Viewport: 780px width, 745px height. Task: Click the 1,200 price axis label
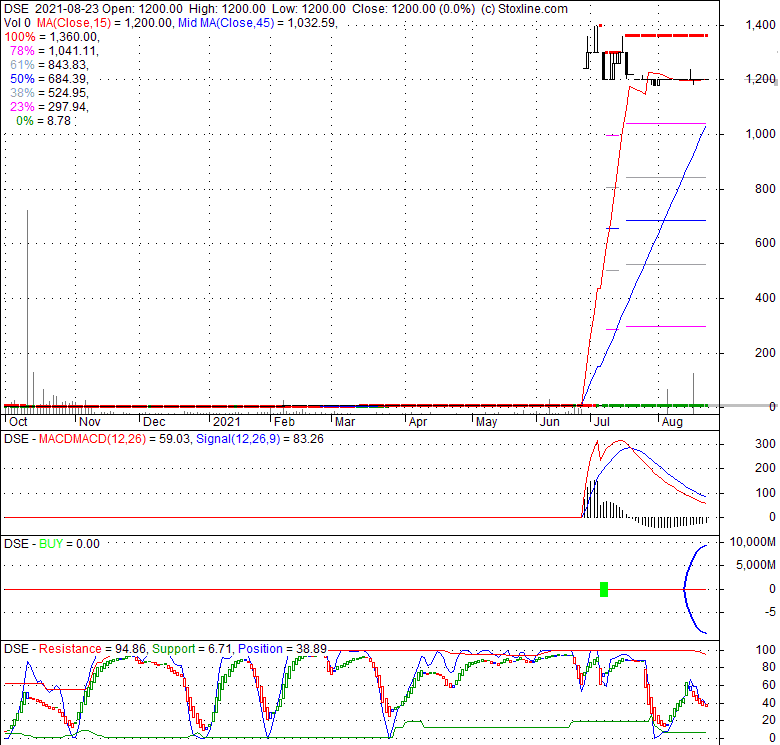coord(760,79)
